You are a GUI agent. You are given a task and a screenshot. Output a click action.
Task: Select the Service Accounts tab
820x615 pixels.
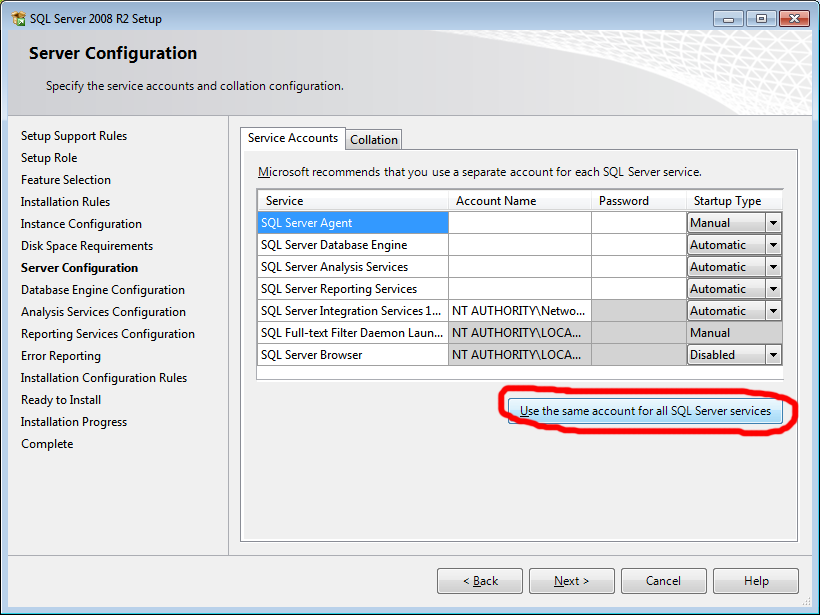(293, 138)
